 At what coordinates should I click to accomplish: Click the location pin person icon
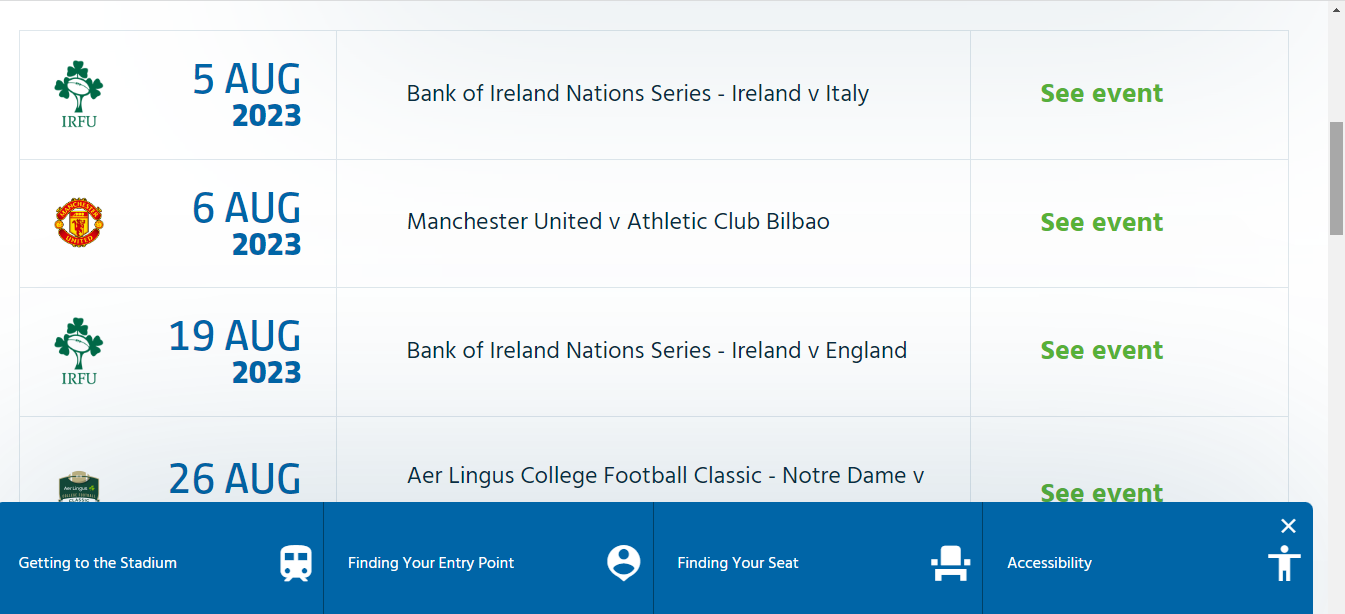pyautogui.click(x=624, y=562)
